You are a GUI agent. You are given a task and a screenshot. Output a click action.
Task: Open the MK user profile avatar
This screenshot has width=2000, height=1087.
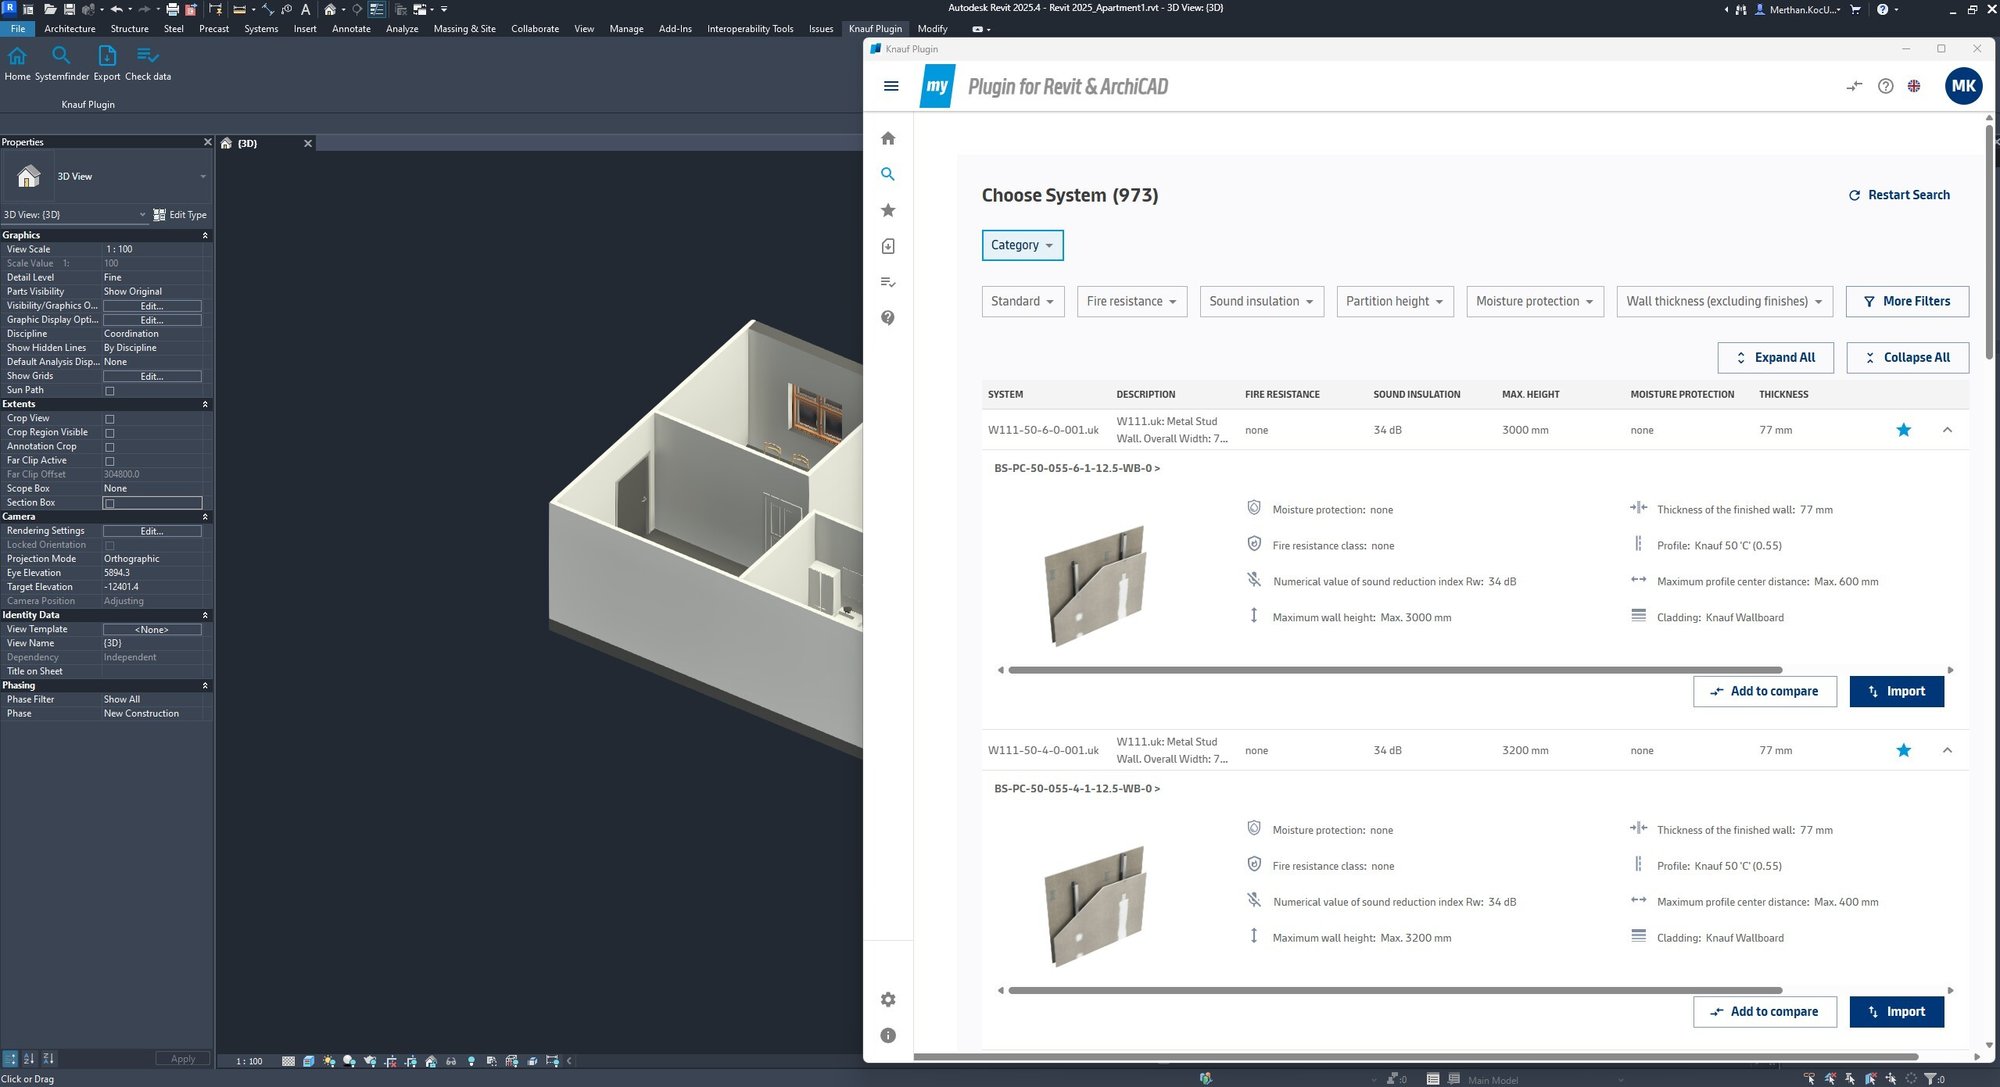(x=1964, y=86)
